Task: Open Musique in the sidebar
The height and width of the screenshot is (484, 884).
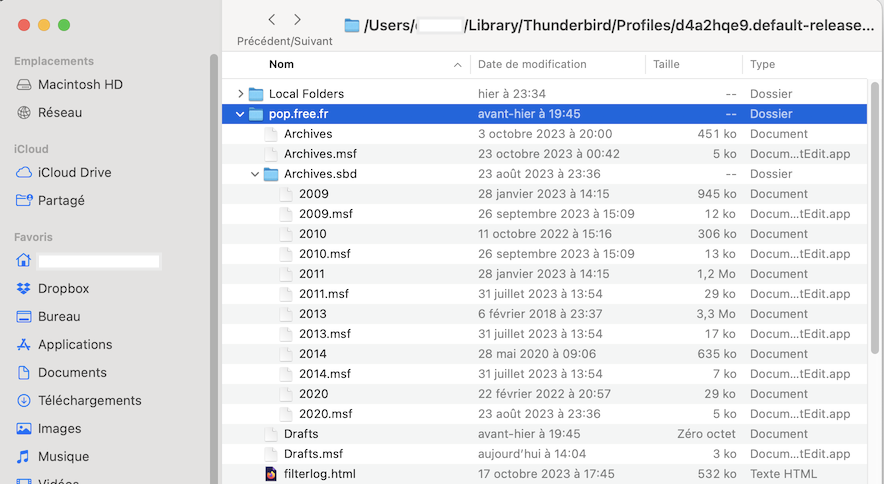Action: click(x=63, y=456)
